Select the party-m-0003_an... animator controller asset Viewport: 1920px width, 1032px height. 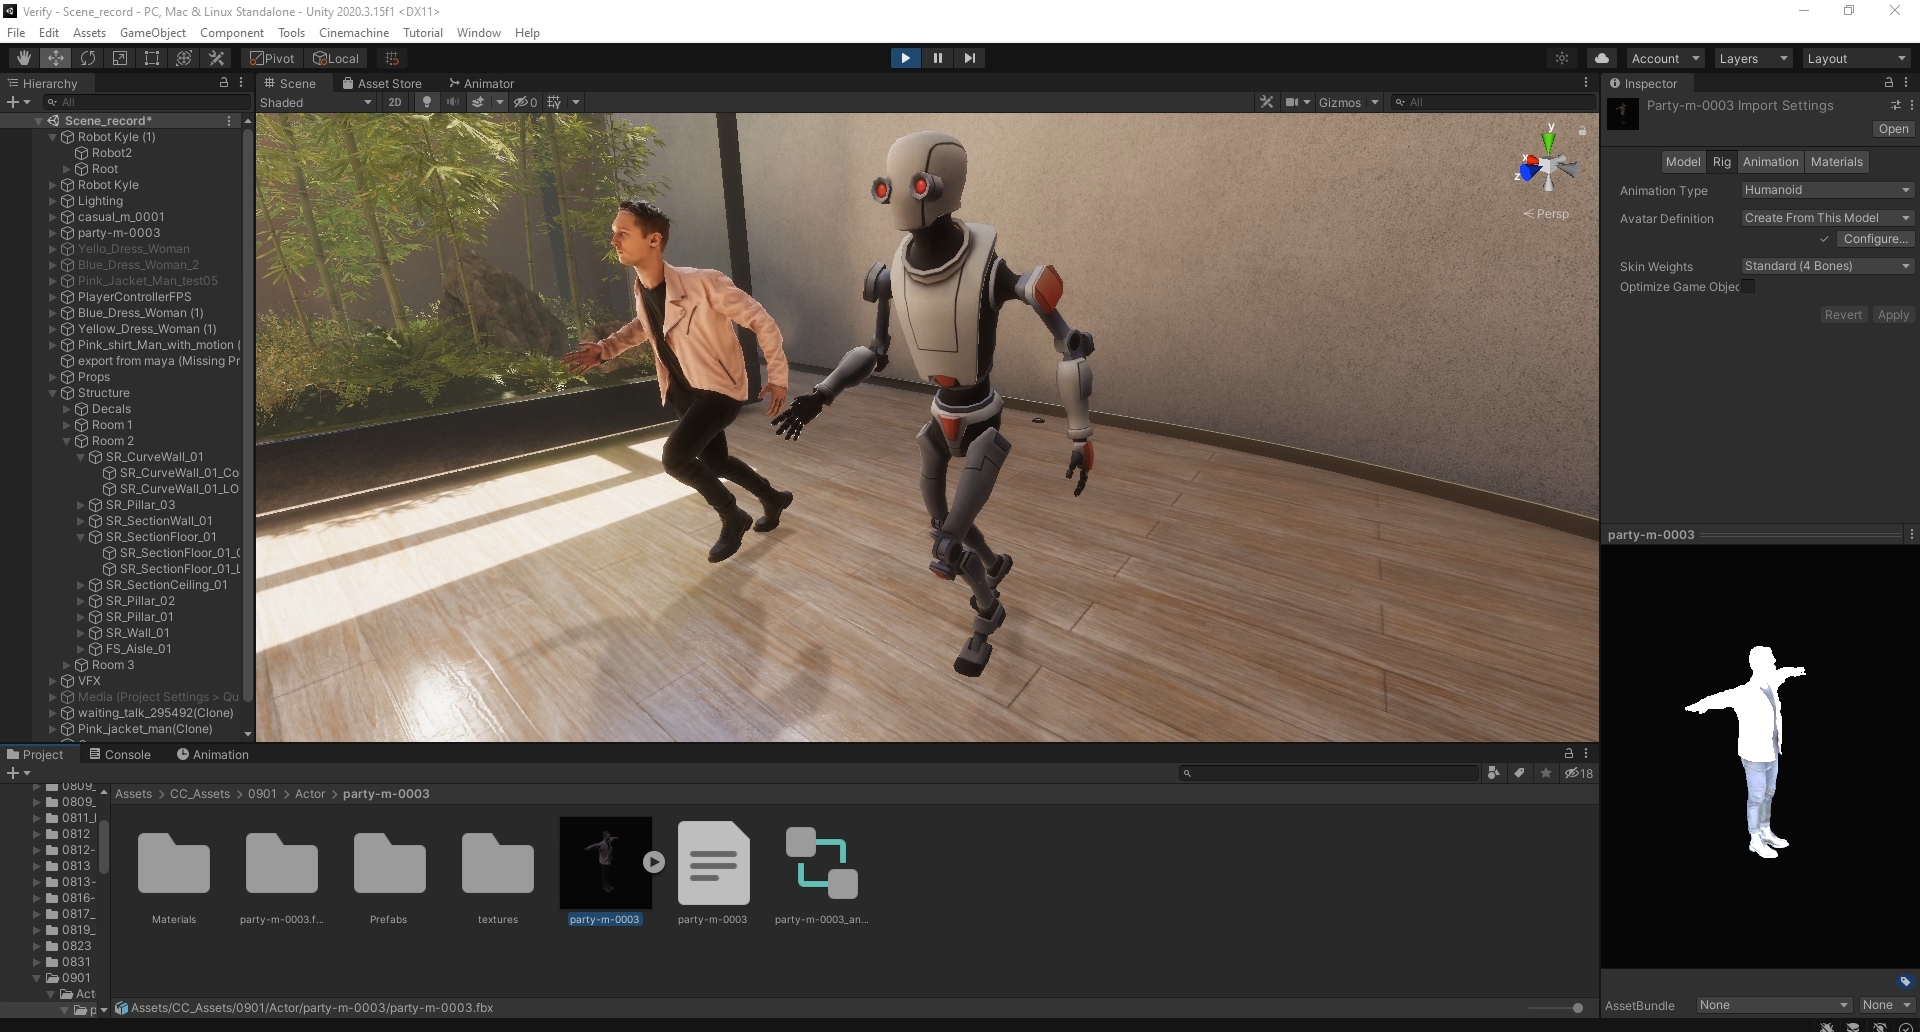click(822, 863)
